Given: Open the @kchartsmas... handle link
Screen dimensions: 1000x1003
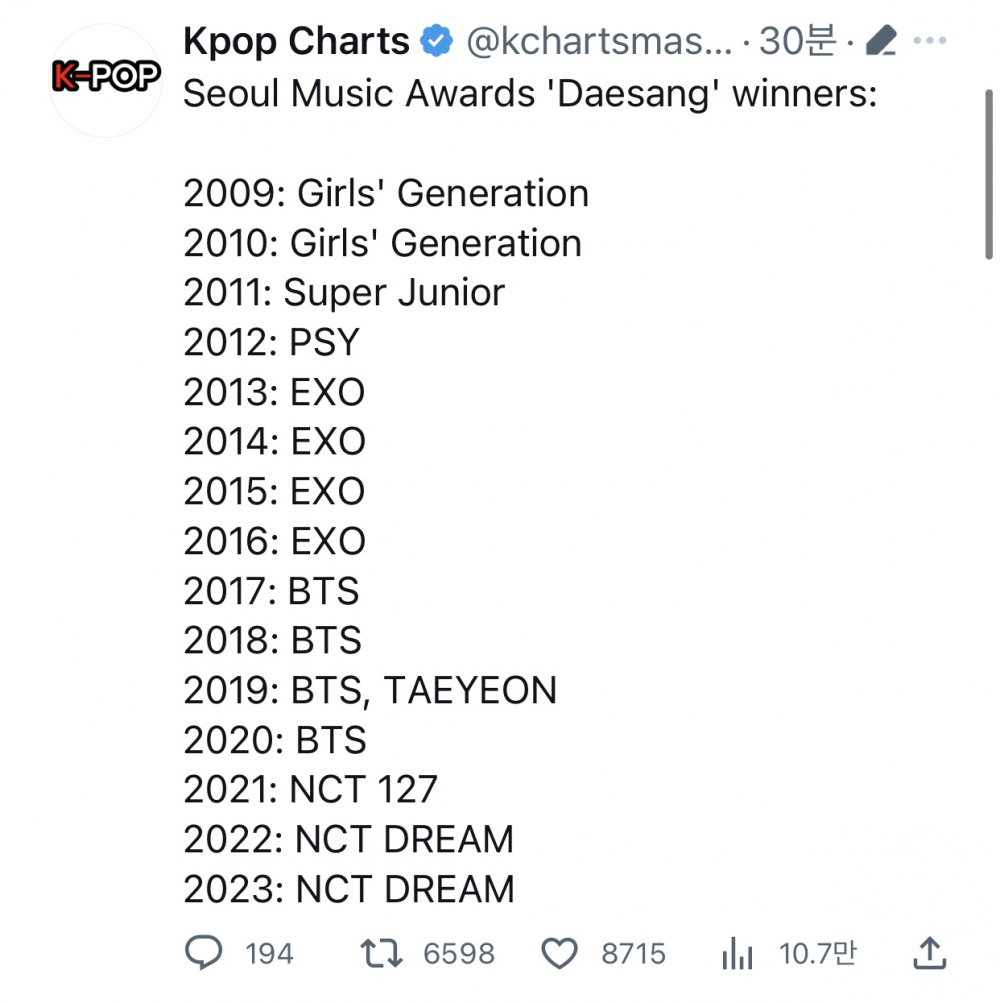Looking at the screenshot, I should click(x=599, y=42).
